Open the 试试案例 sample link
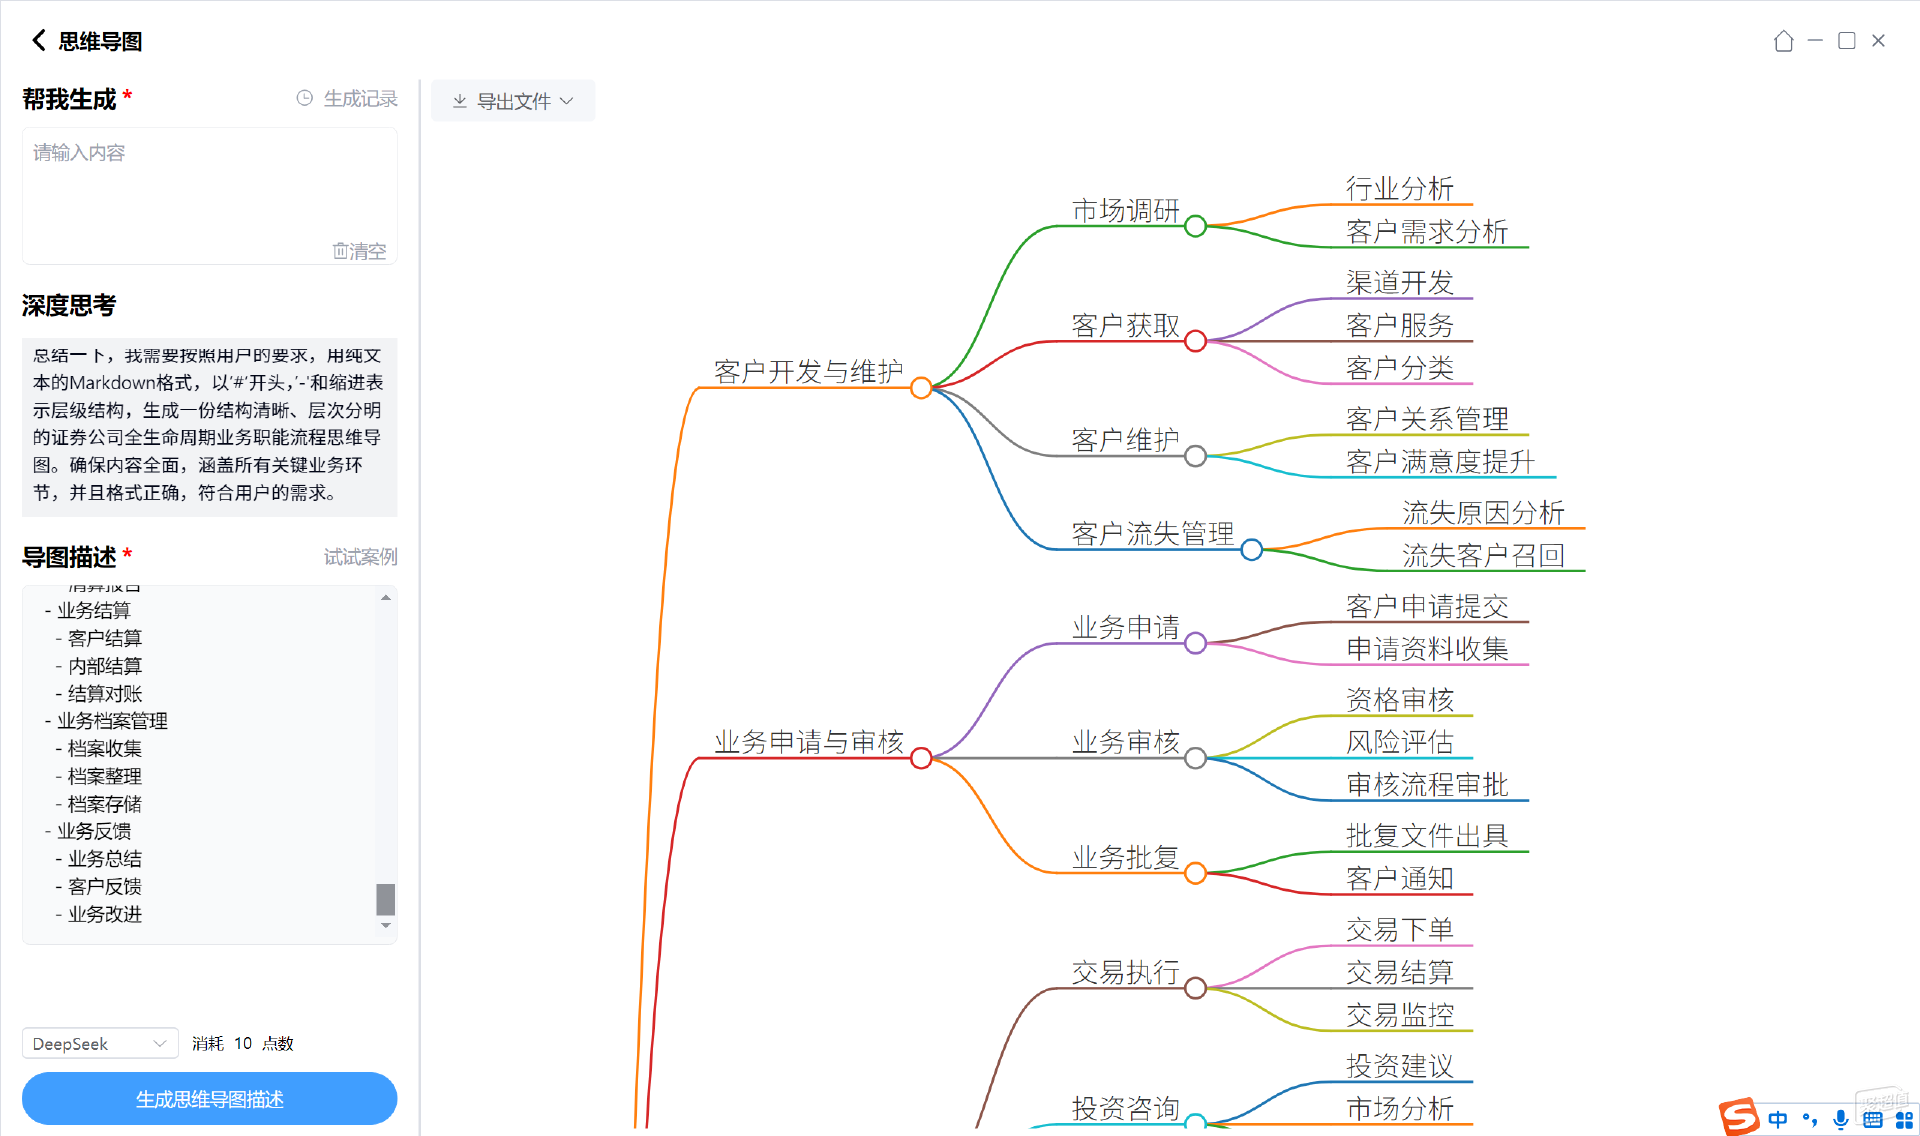1920x1136 pixels. pyautogui.click(x=360, y=557)
